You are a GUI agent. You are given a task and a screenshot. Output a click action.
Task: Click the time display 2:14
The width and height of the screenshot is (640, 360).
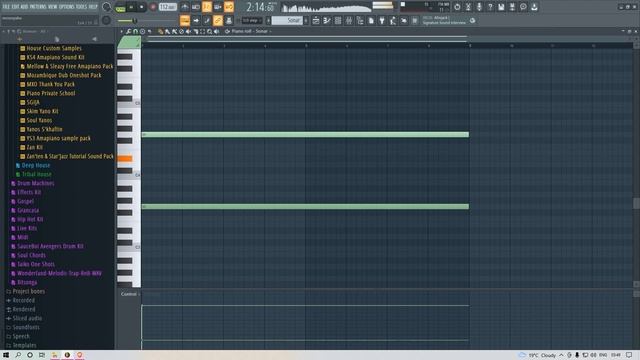[260, 7]
